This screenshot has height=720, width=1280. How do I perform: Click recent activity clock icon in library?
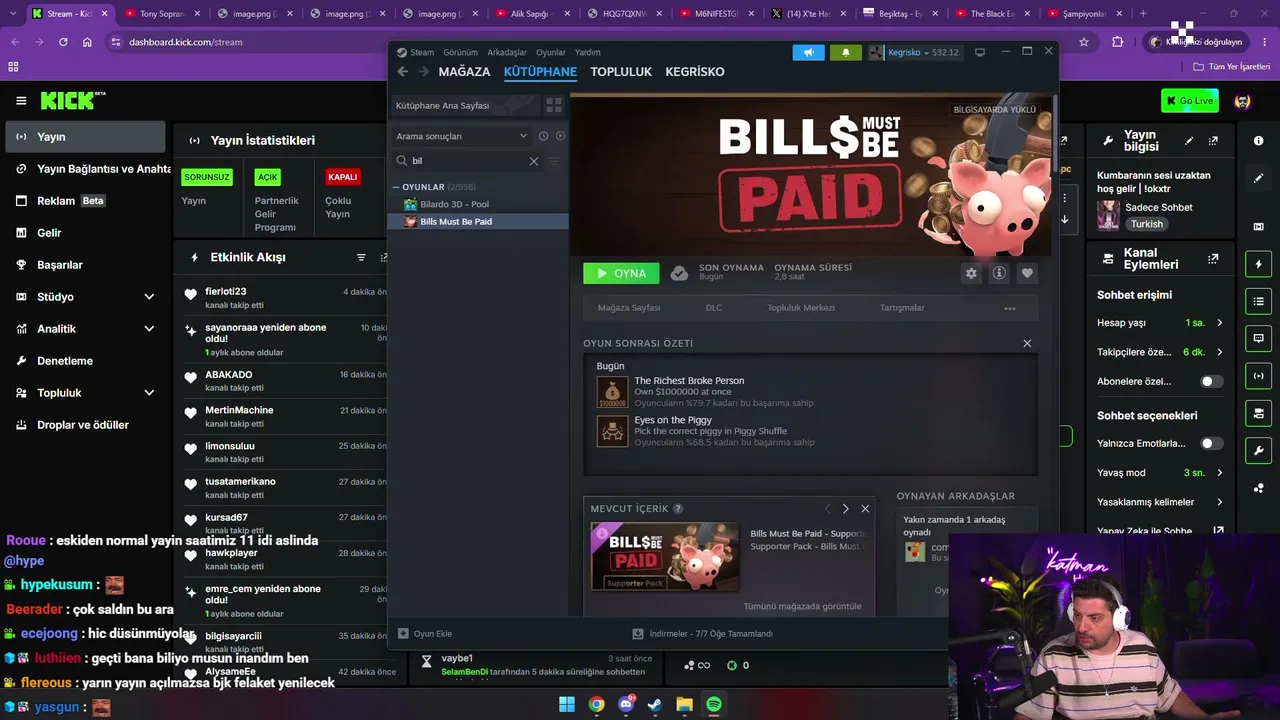point(543,136)
